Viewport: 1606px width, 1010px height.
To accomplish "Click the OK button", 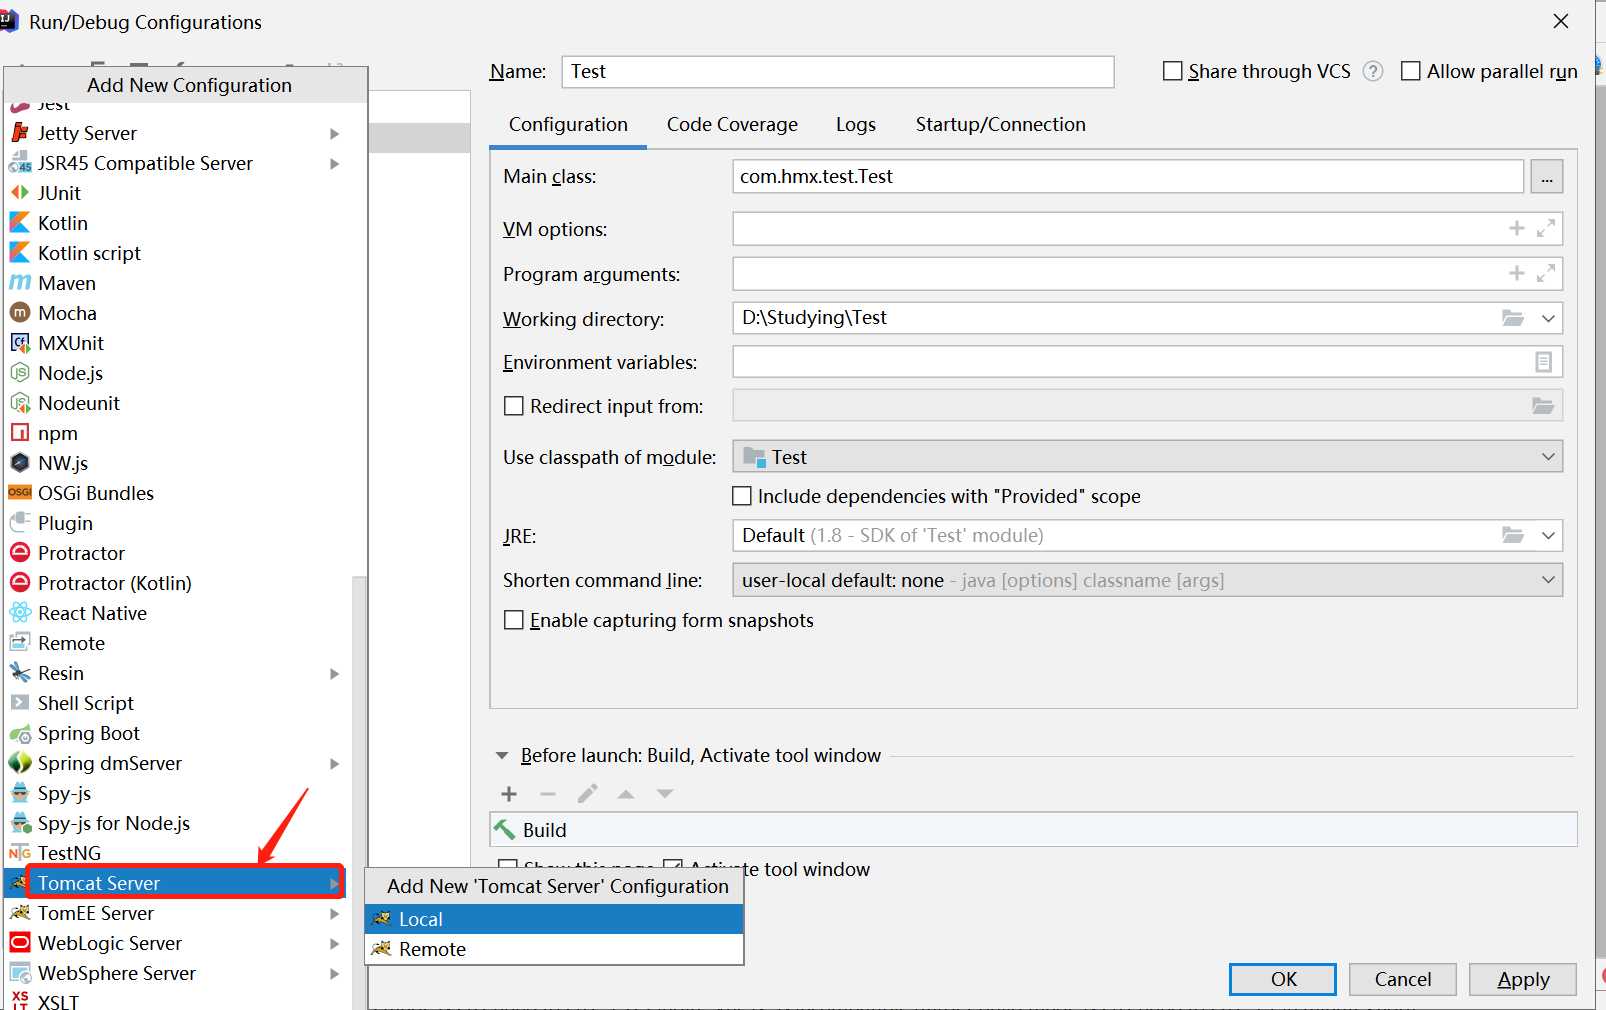I will pos(1283,979).
